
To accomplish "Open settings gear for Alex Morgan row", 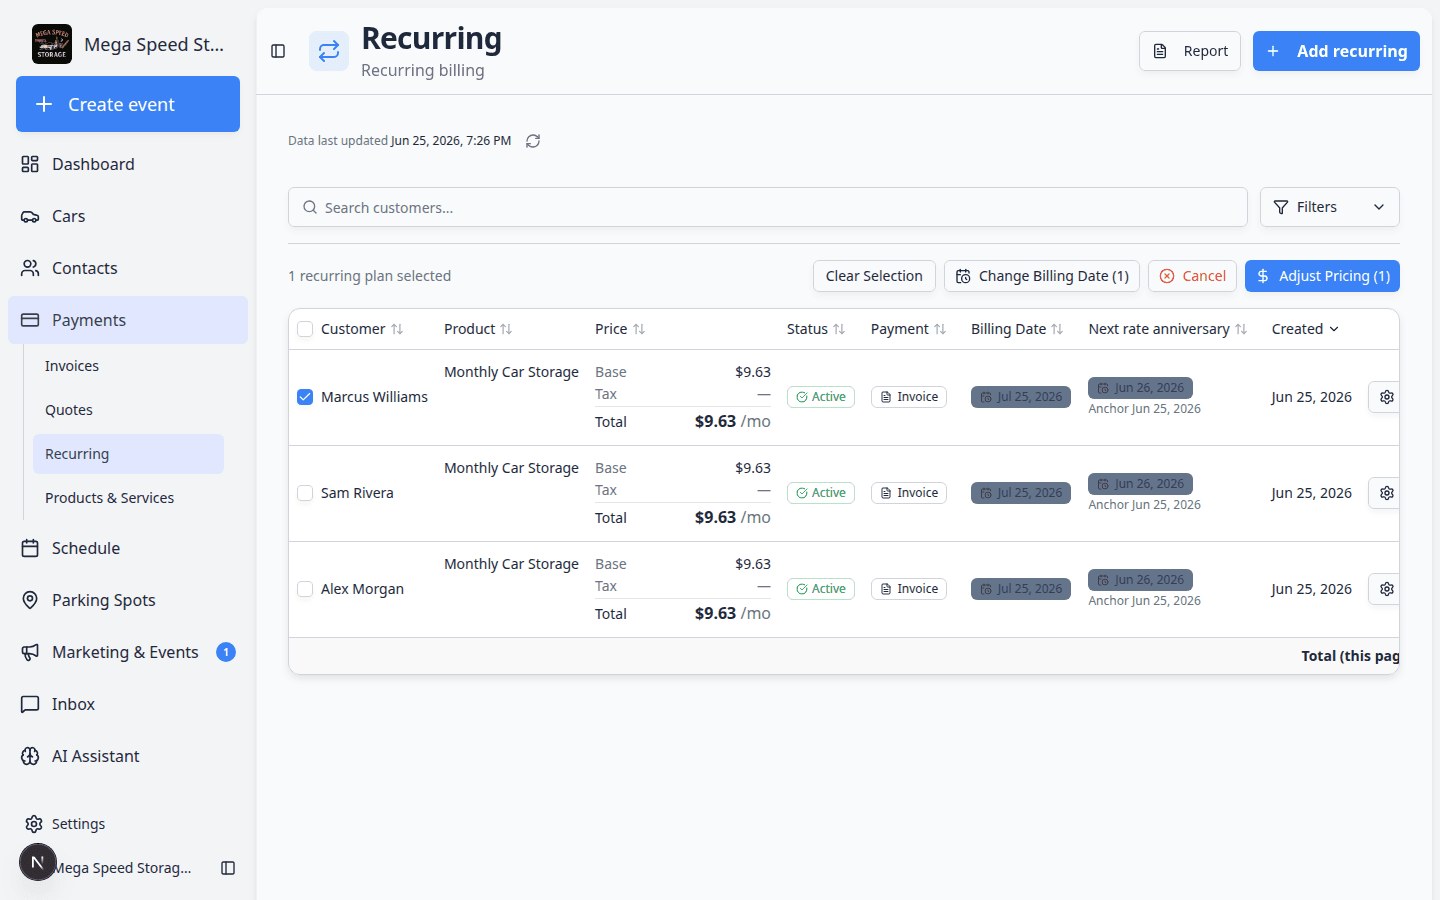I will point(1386,589).
